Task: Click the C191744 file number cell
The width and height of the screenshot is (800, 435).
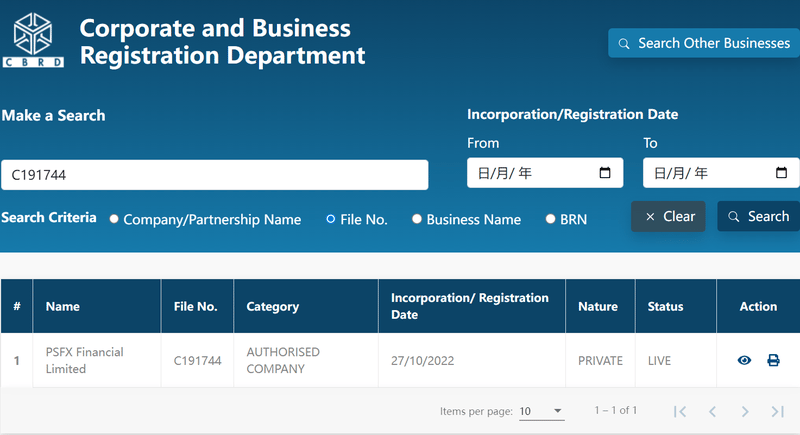Action: click(197, 360)
